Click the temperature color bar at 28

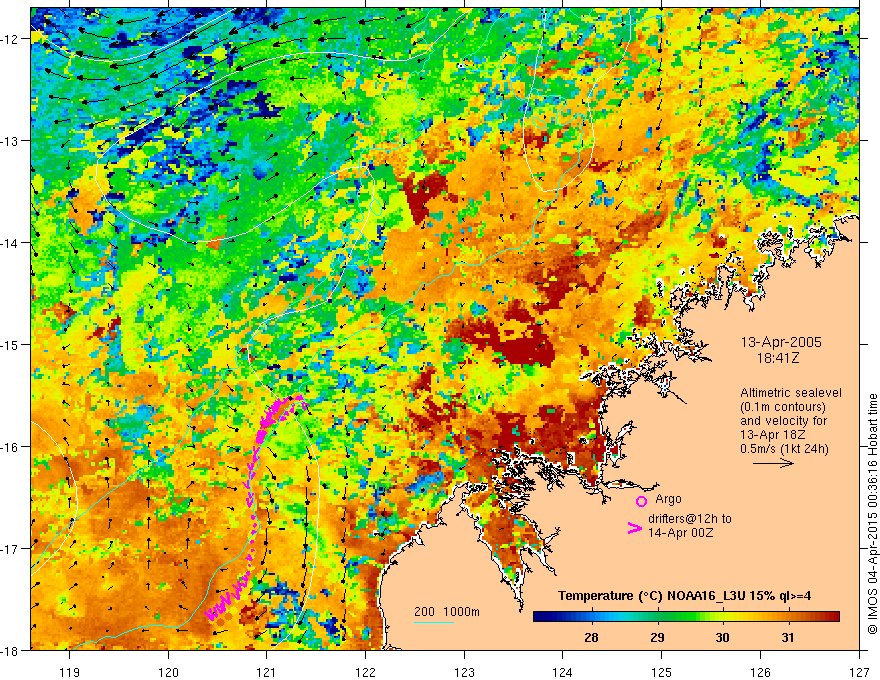[x=590, y=617]
